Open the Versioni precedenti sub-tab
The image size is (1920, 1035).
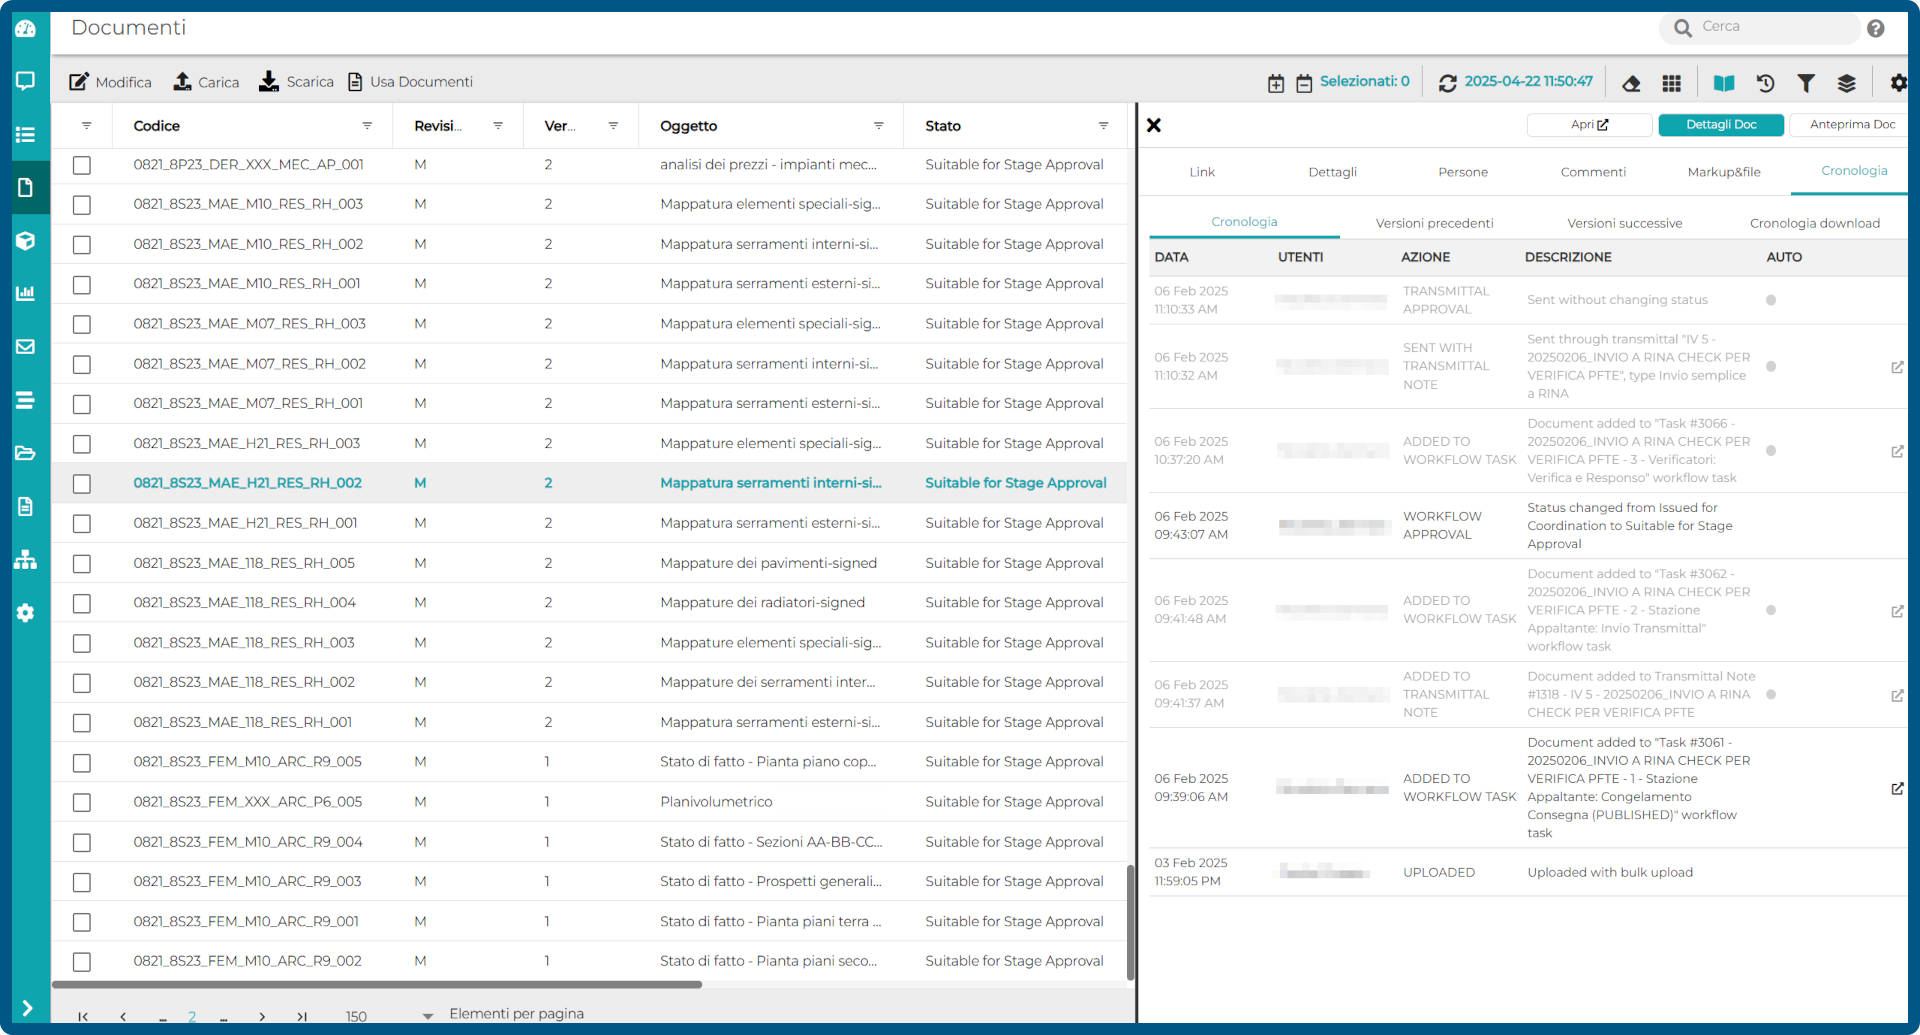click(x=1434, y=223)
